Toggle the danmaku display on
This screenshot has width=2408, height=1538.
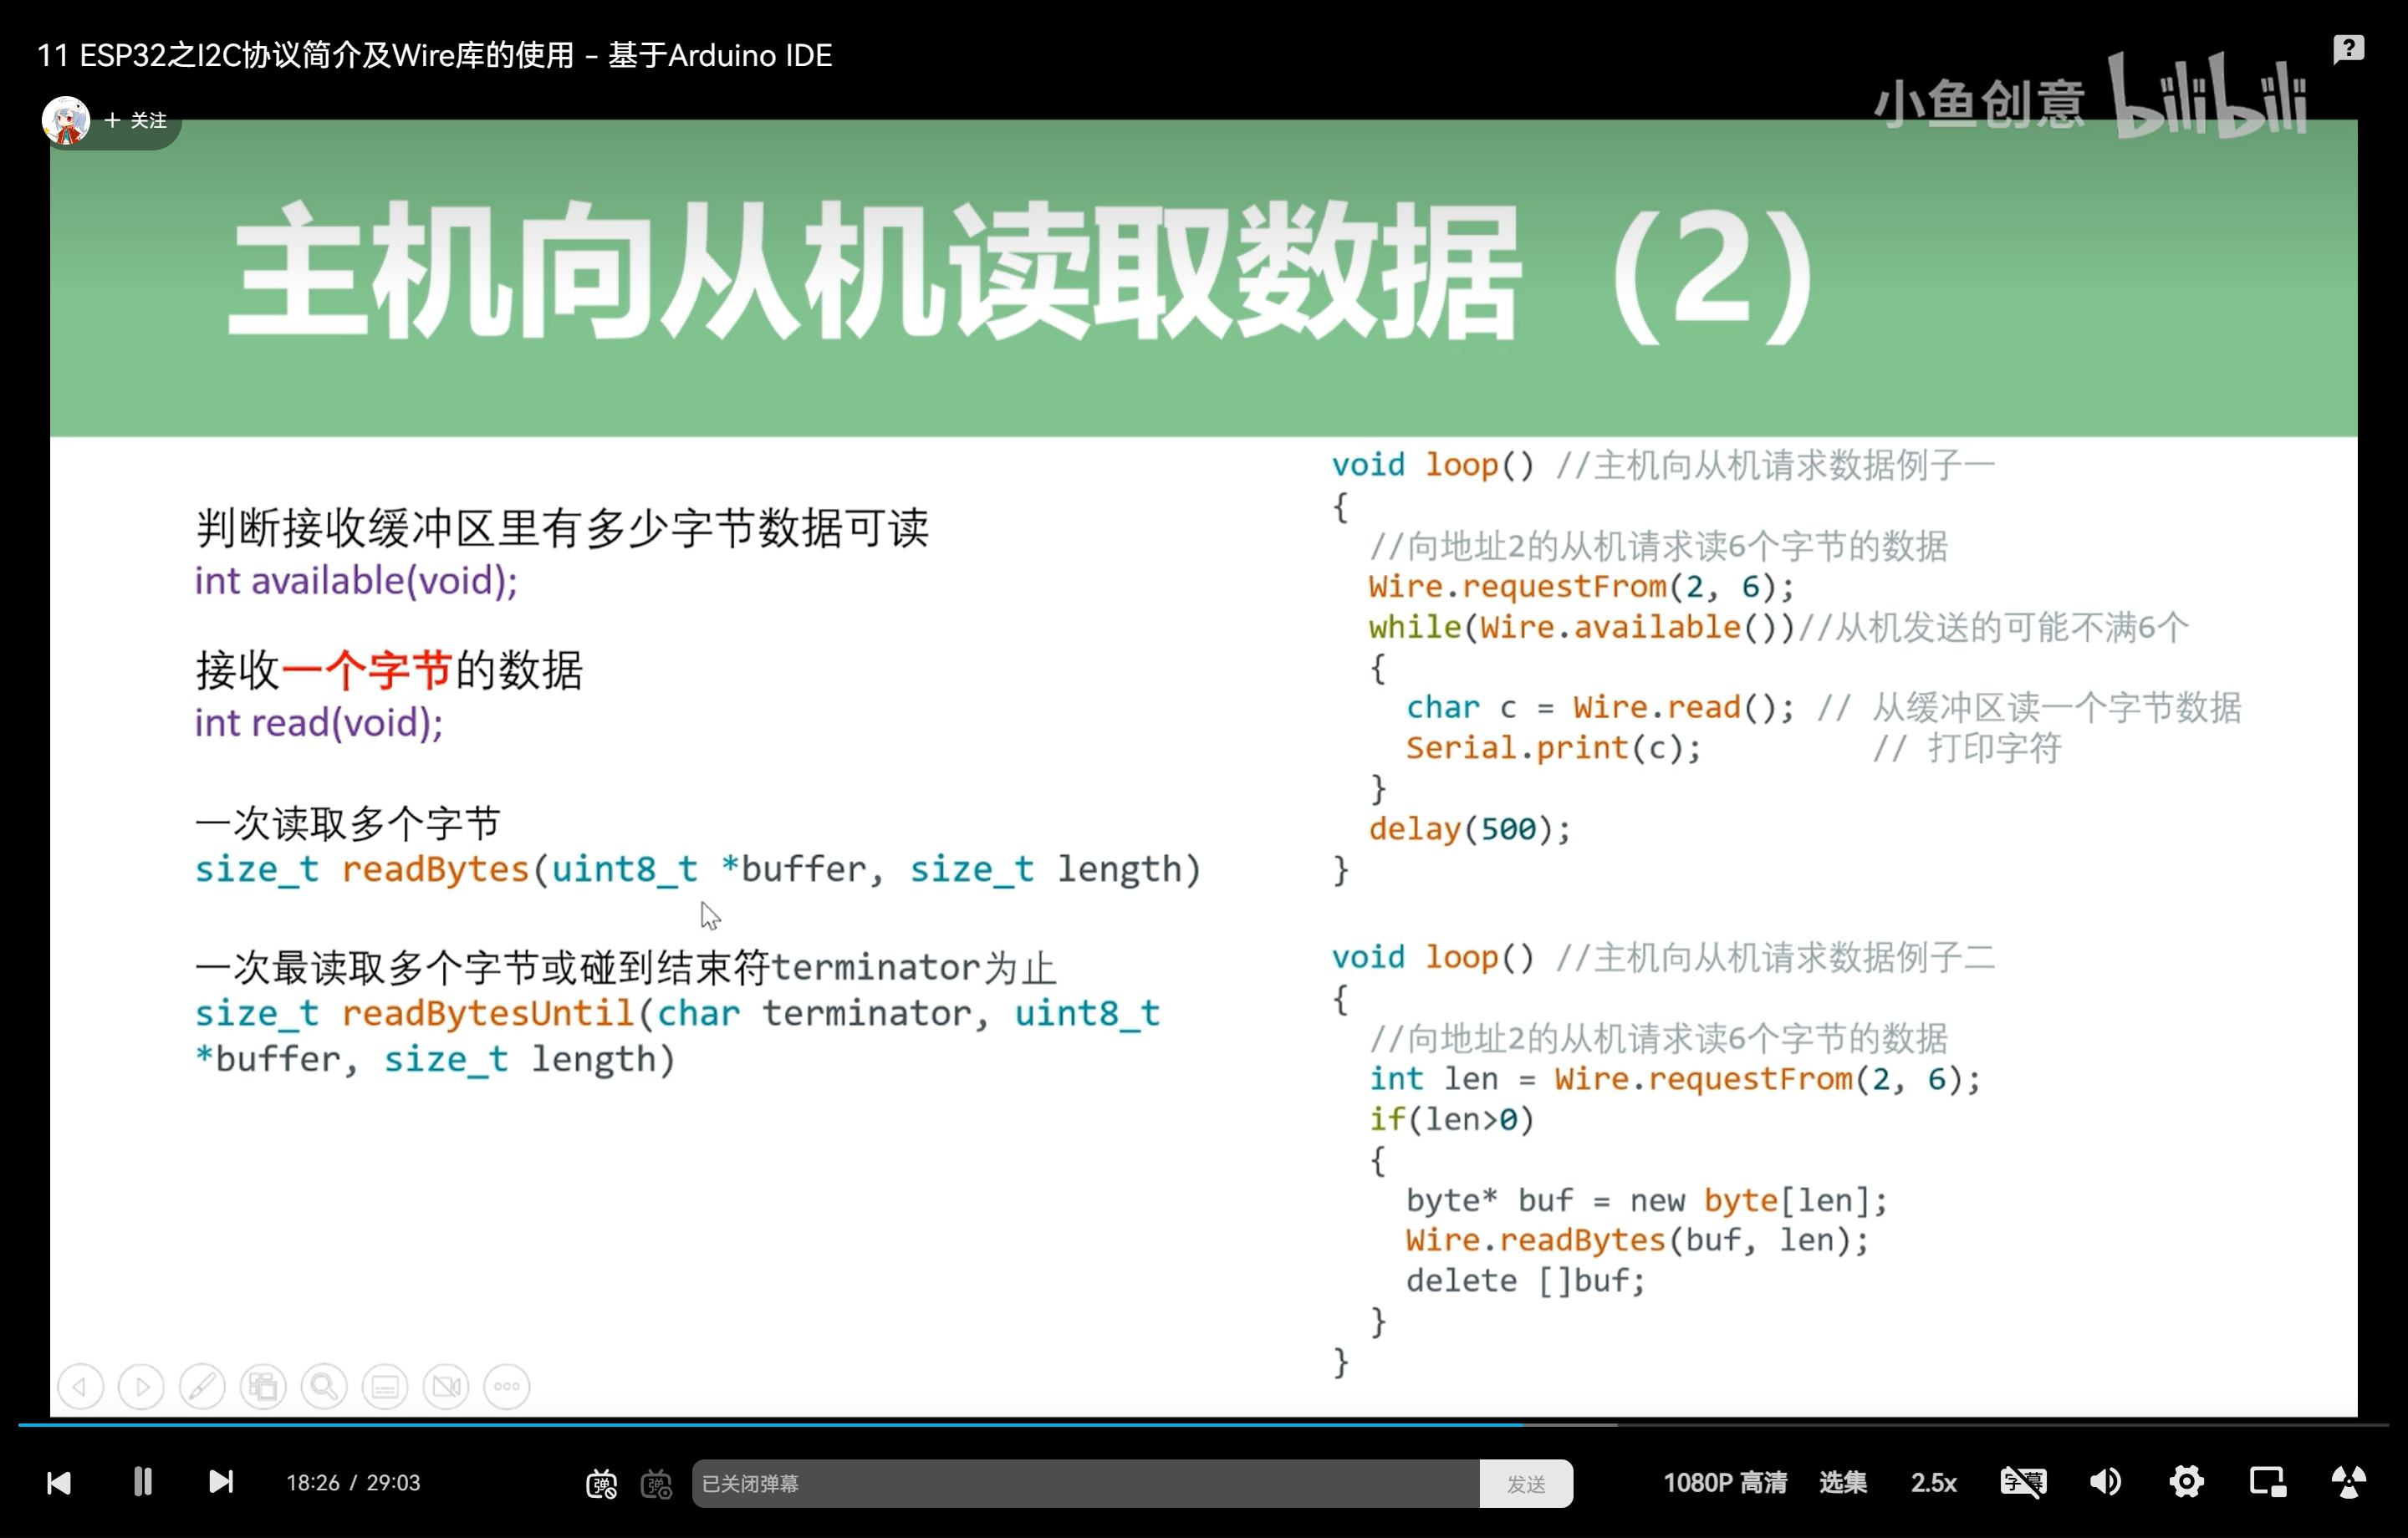(601, 1484)
